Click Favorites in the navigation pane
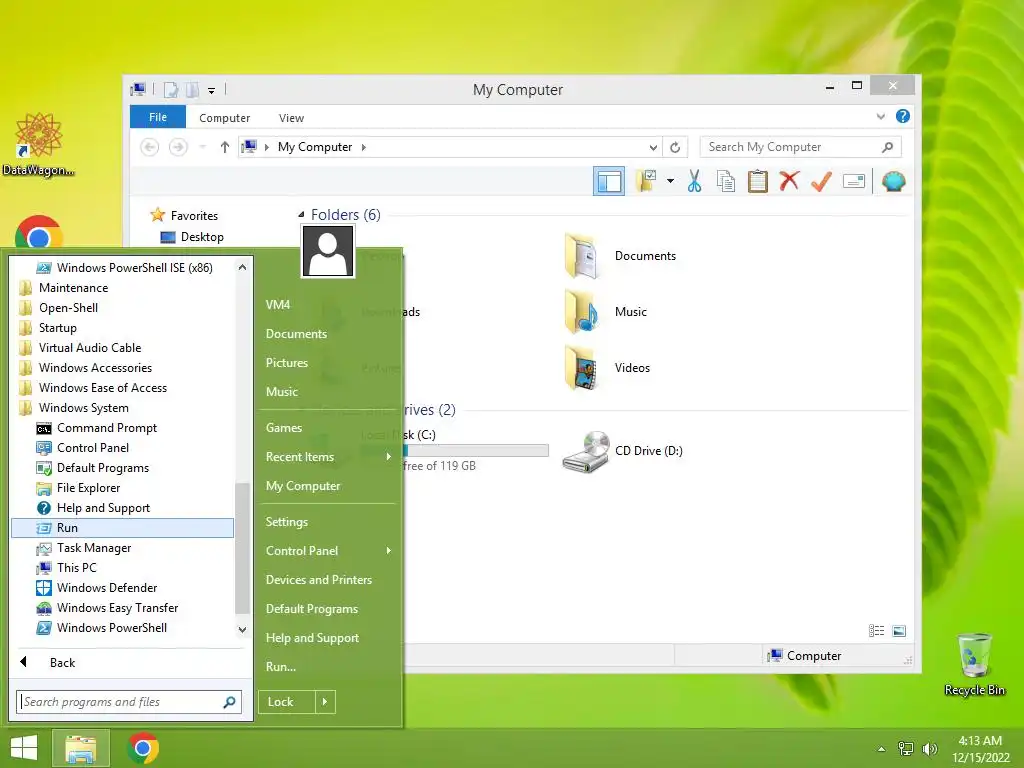This screenshot has width=1024, height=768. (x=184, y=216)
